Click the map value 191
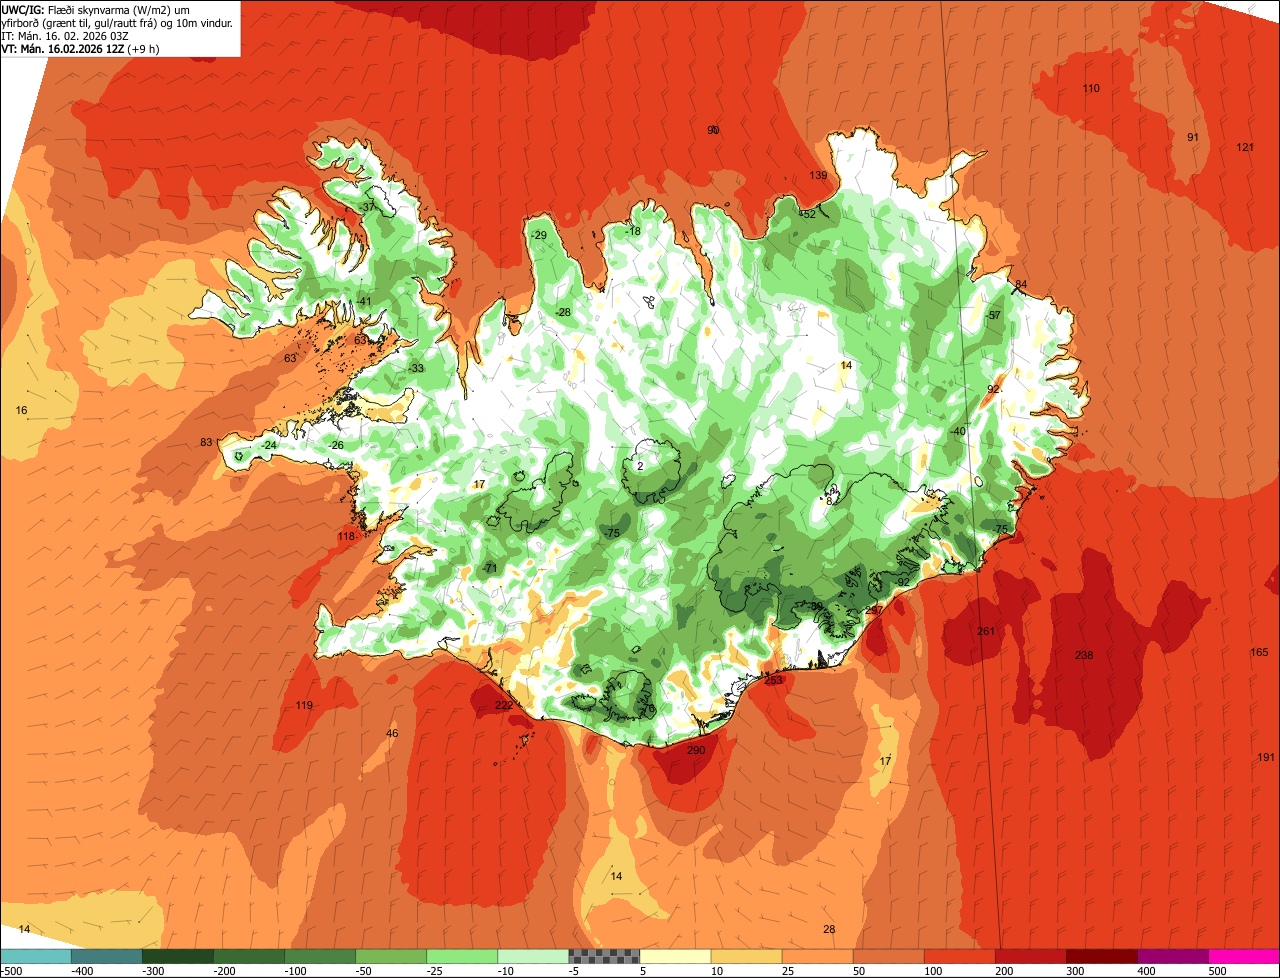Viewport: 1280px width, 978px height. point(1266,758)
